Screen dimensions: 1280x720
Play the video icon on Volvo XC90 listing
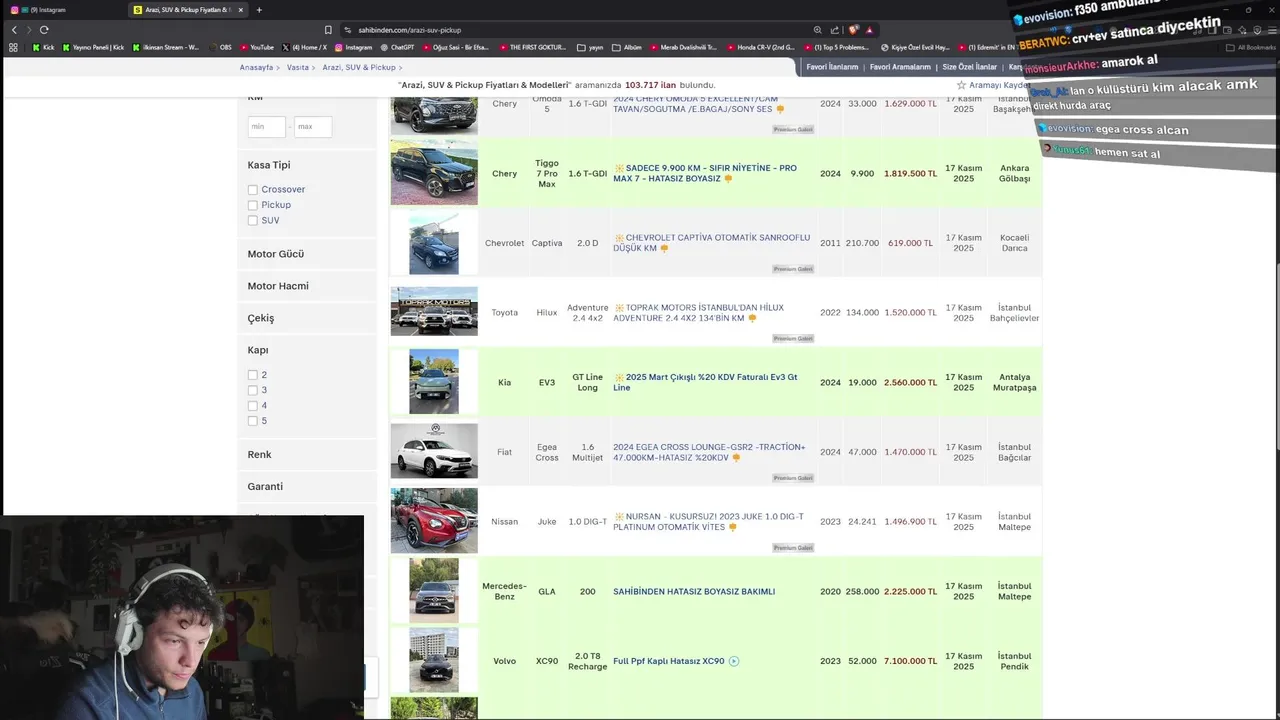(x=734, y=661)
